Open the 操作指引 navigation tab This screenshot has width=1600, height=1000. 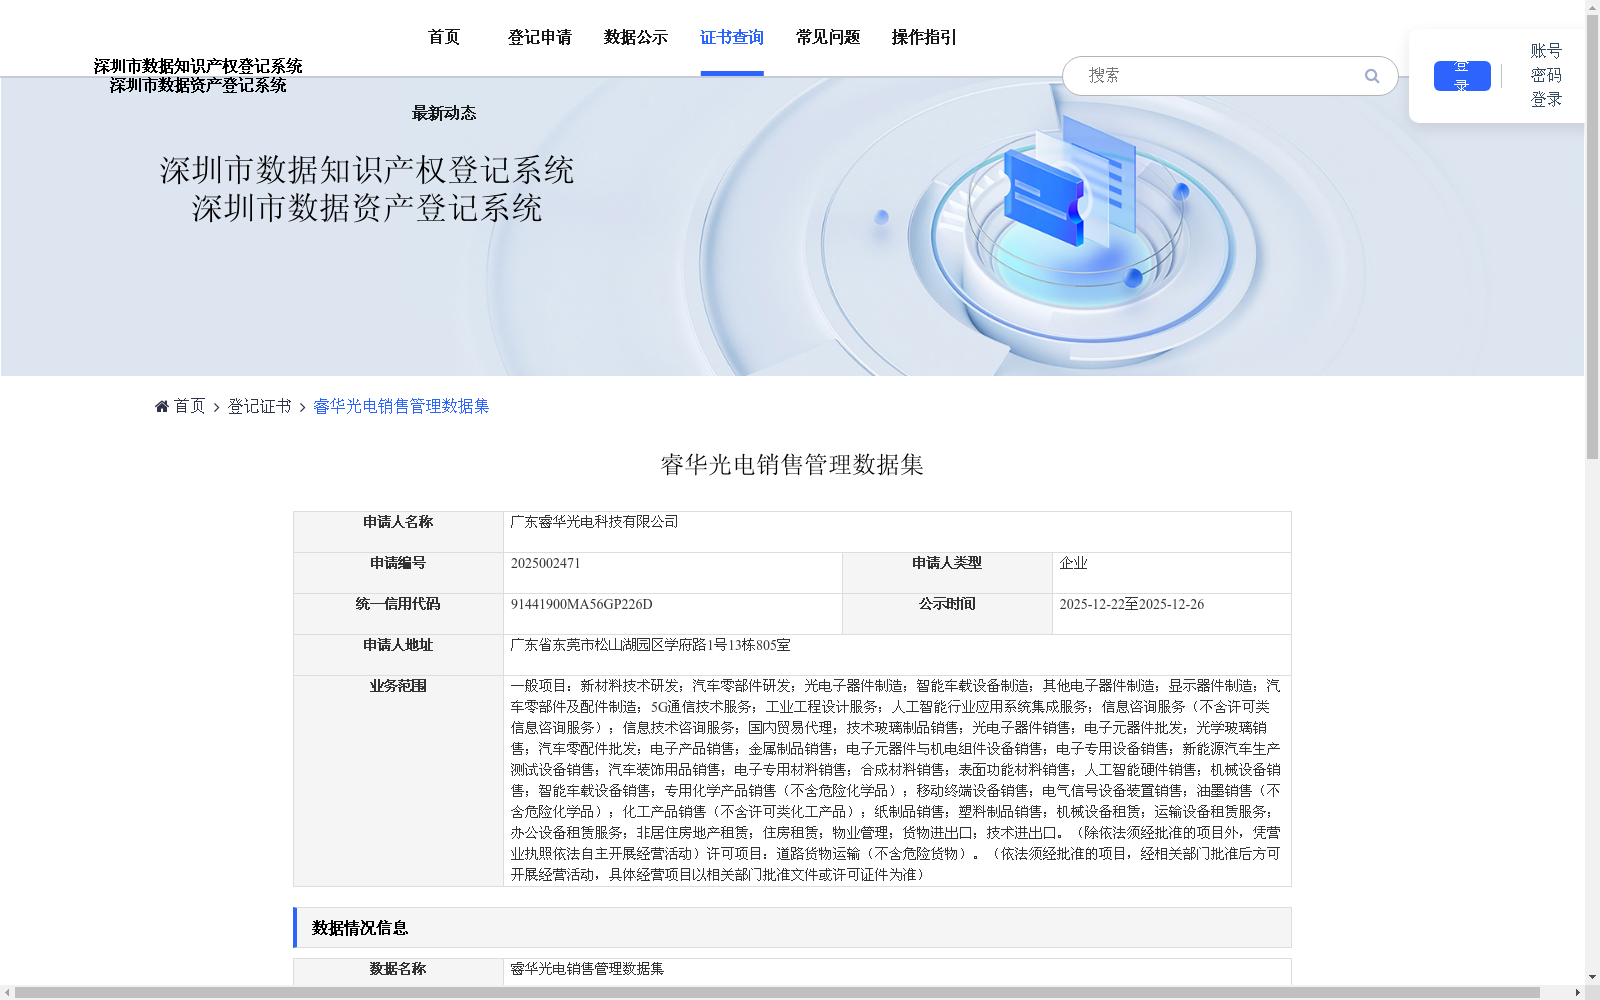point(924,37)
